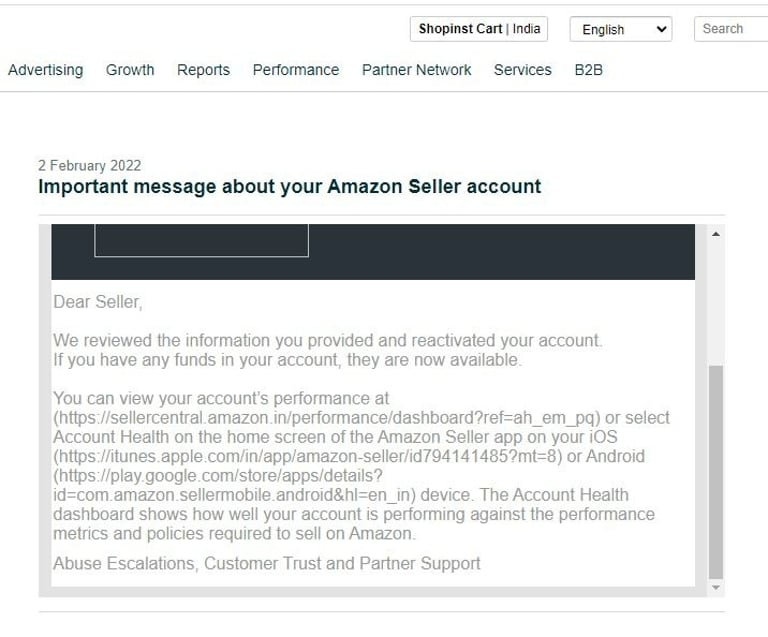The width and height of the screenshot is (768, 637).
Task: Open the Reports menu
Action: (x=203, y=70)
